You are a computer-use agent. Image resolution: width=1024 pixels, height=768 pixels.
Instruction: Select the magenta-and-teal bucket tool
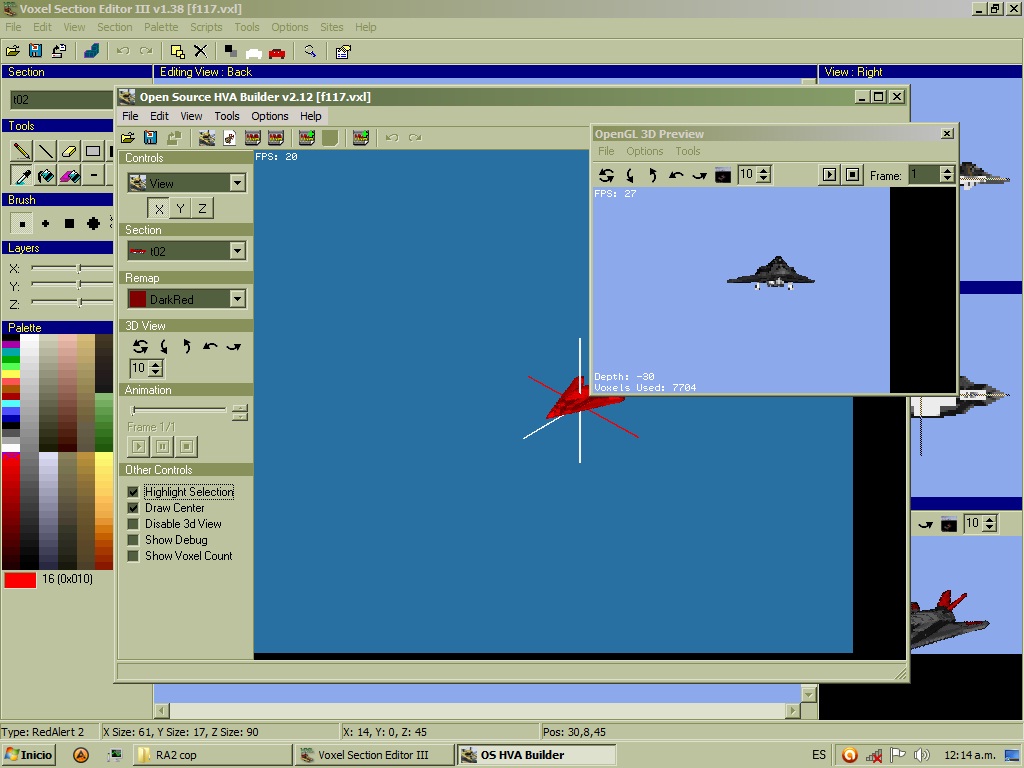pos(69,175)
